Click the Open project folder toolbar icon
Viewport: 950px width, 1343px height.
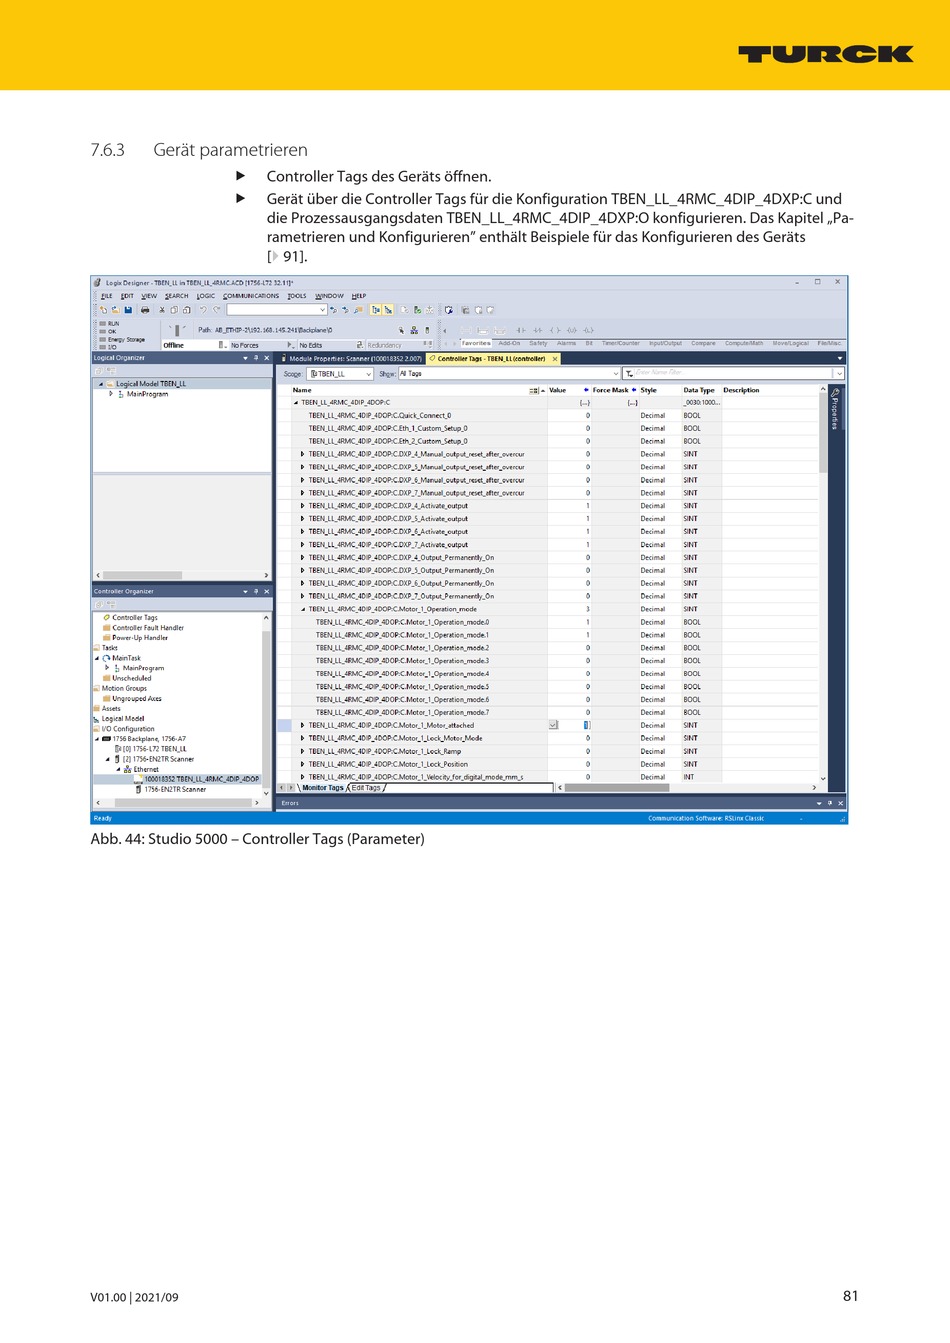click(115, 310)
